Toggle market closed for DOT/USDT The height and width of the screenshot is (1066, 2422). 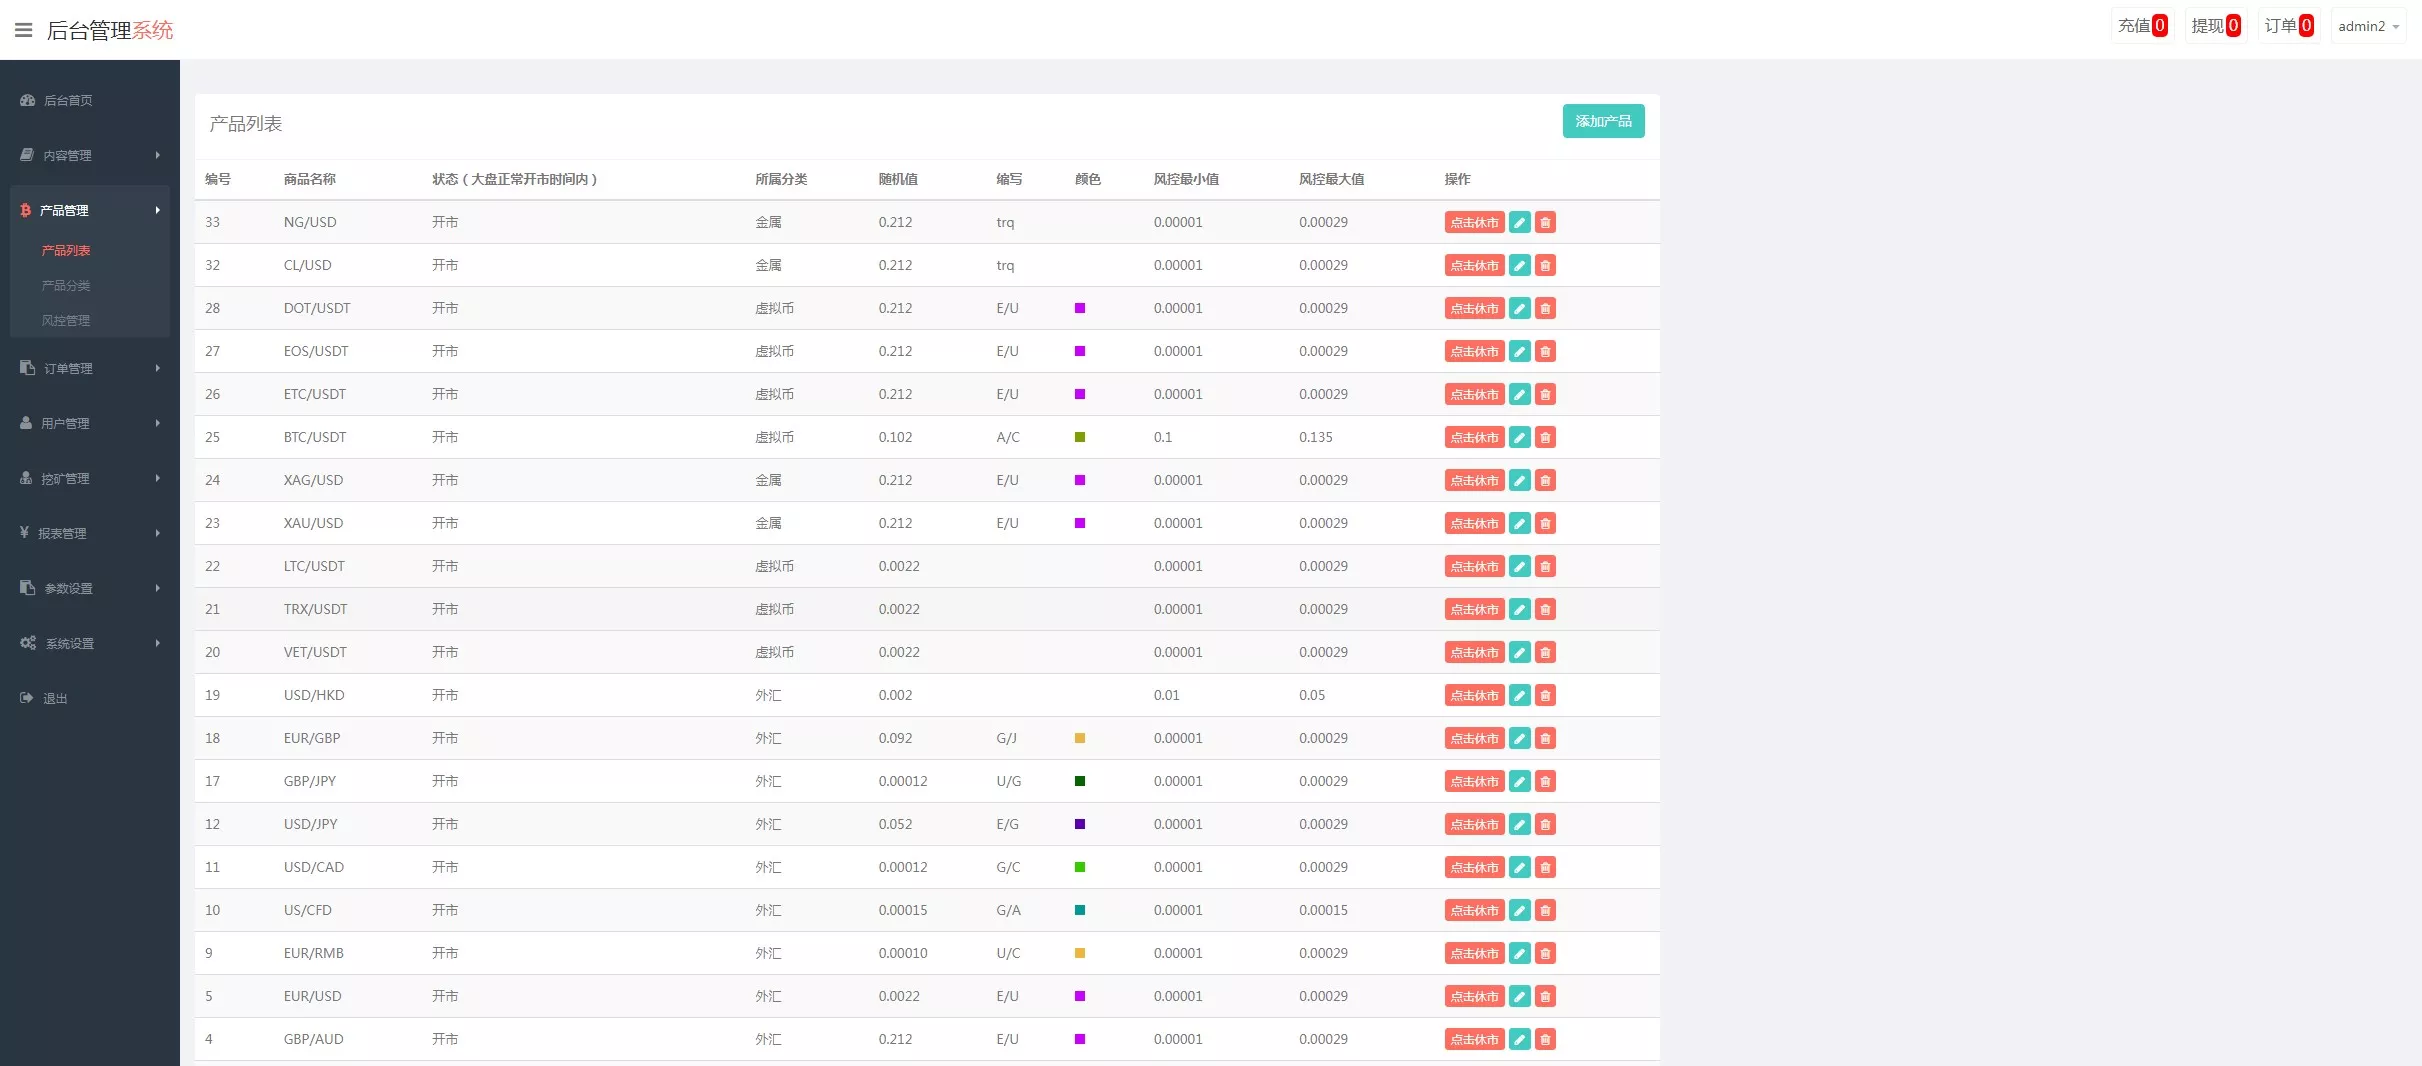(1474, 308)
